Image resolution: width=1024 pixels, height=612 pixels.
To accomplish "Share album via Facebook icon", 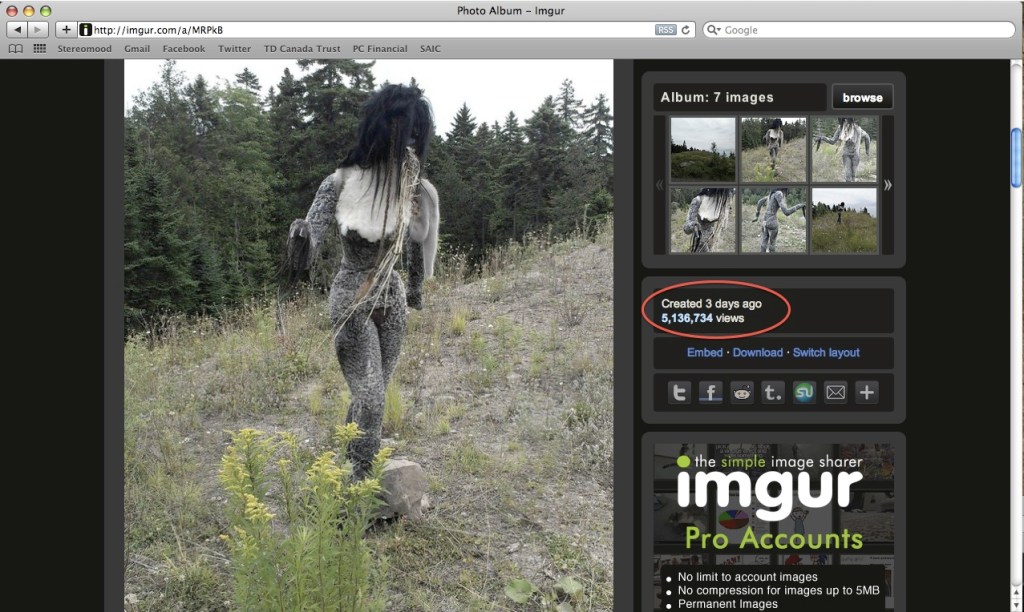I will point(710,393).
